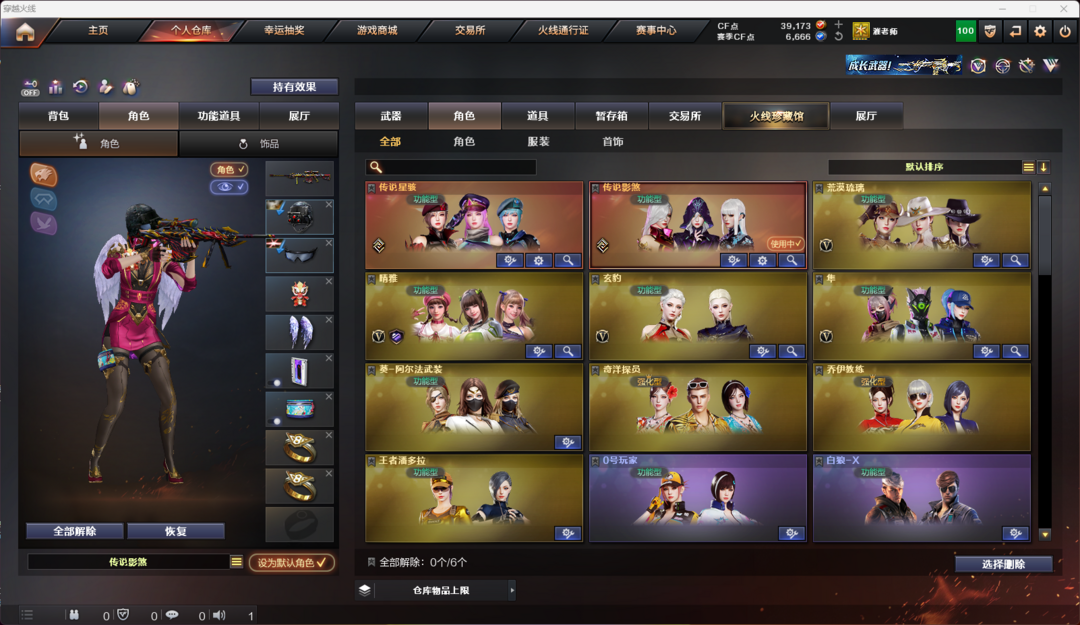Open the 幸运抽奖 lottery tab
The height and width of the screenshot is (625, 1080).
coord(284,30)
